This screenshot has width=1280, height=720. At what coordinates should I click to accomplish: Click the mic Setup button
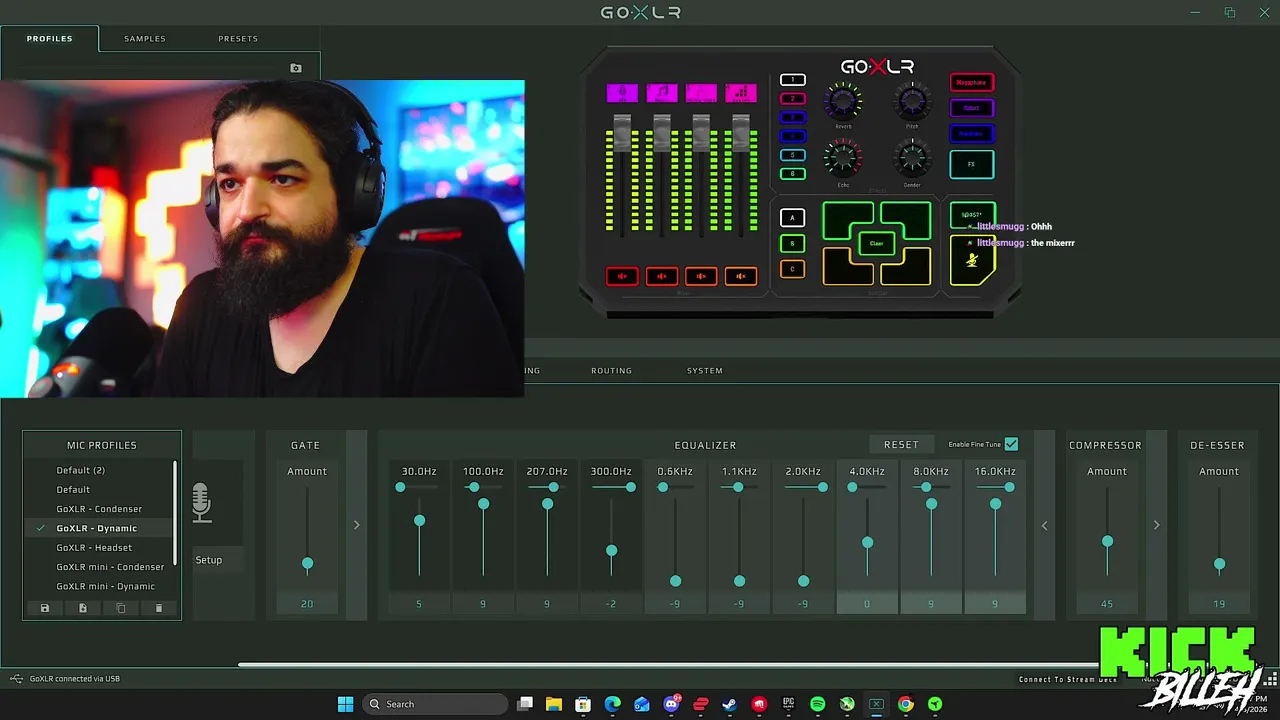pyautogui.click(x=209, y=560)
